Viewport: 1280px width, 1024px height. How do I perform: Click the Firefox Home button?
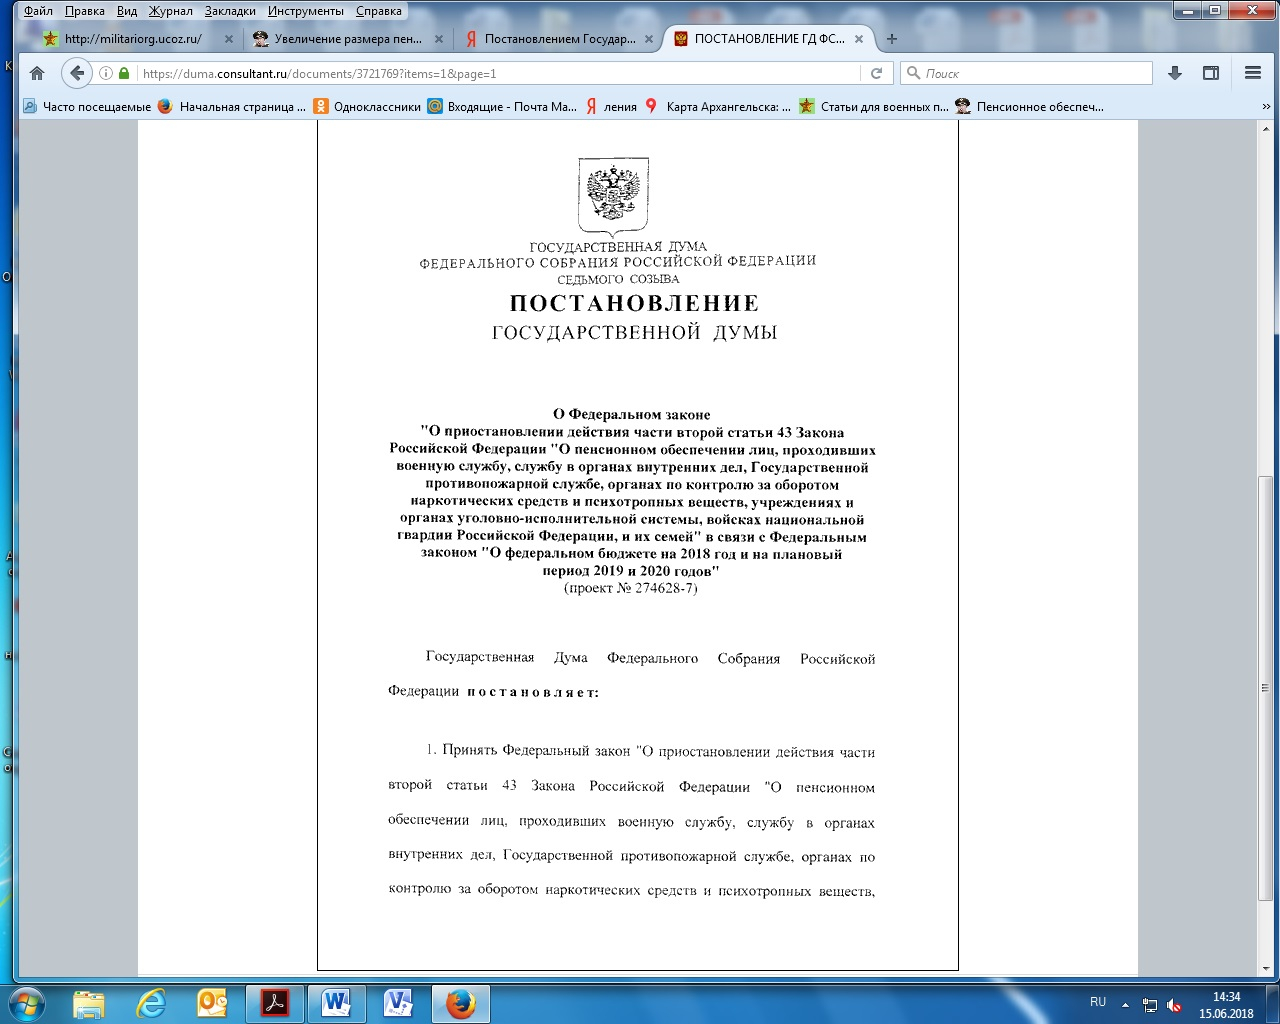37,73
